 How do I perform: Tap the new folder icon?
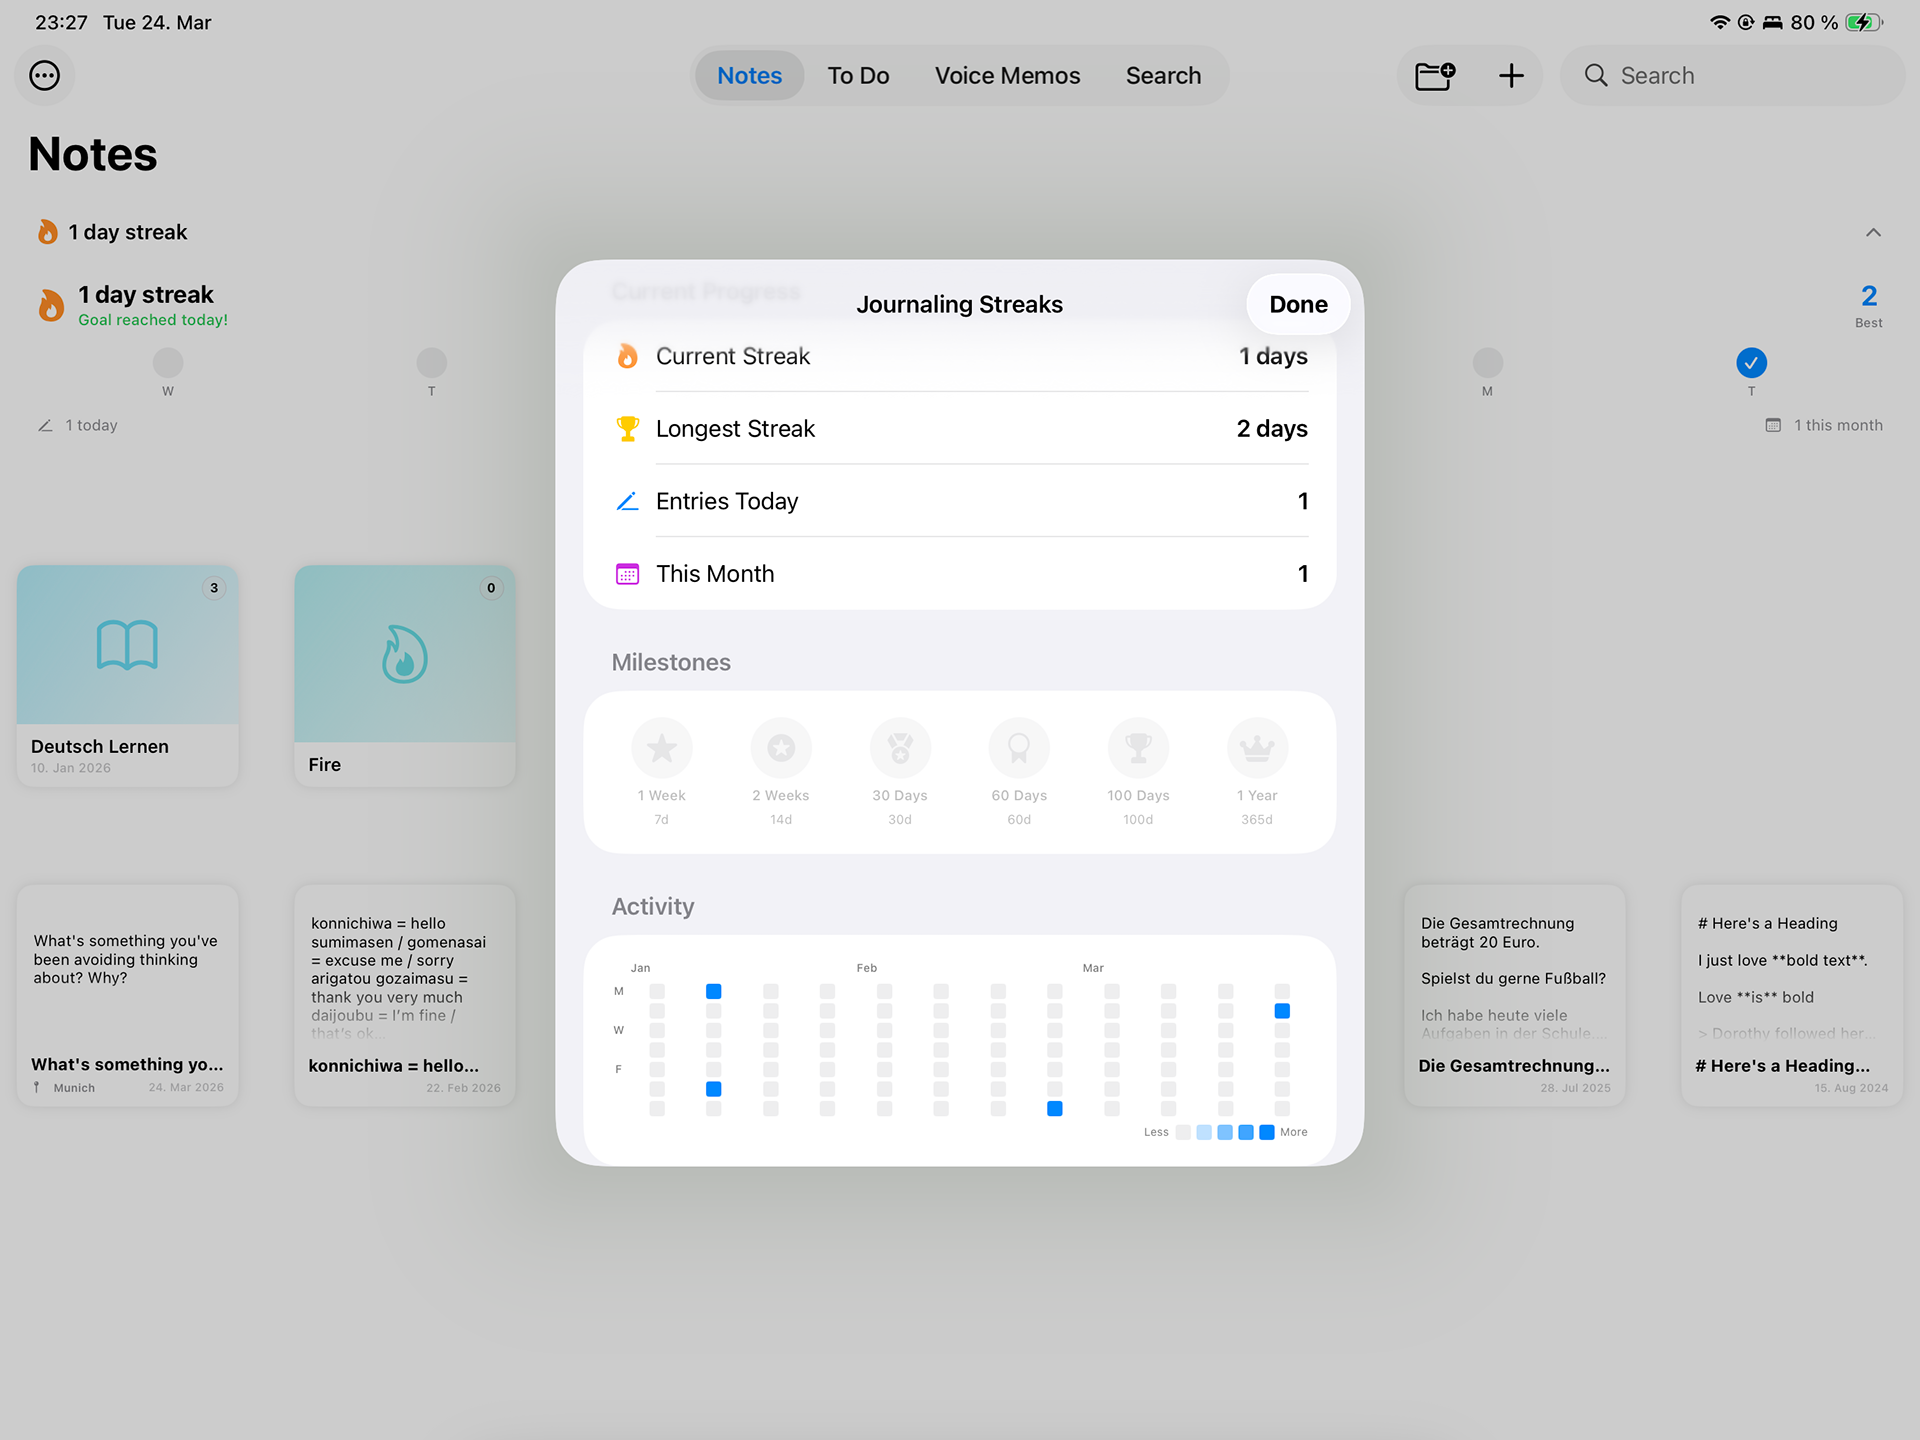[1435, 76]
